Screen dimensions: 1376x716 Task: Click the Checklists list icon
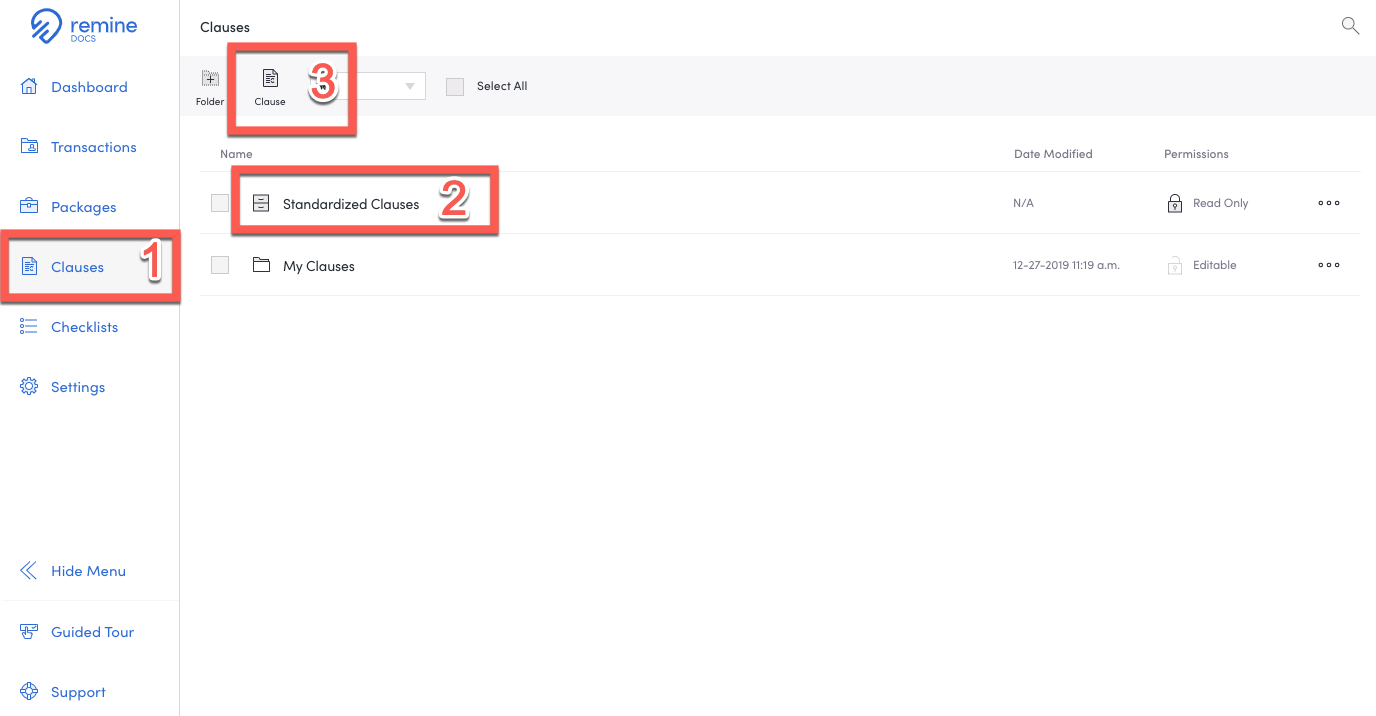(x=29, y=327)
